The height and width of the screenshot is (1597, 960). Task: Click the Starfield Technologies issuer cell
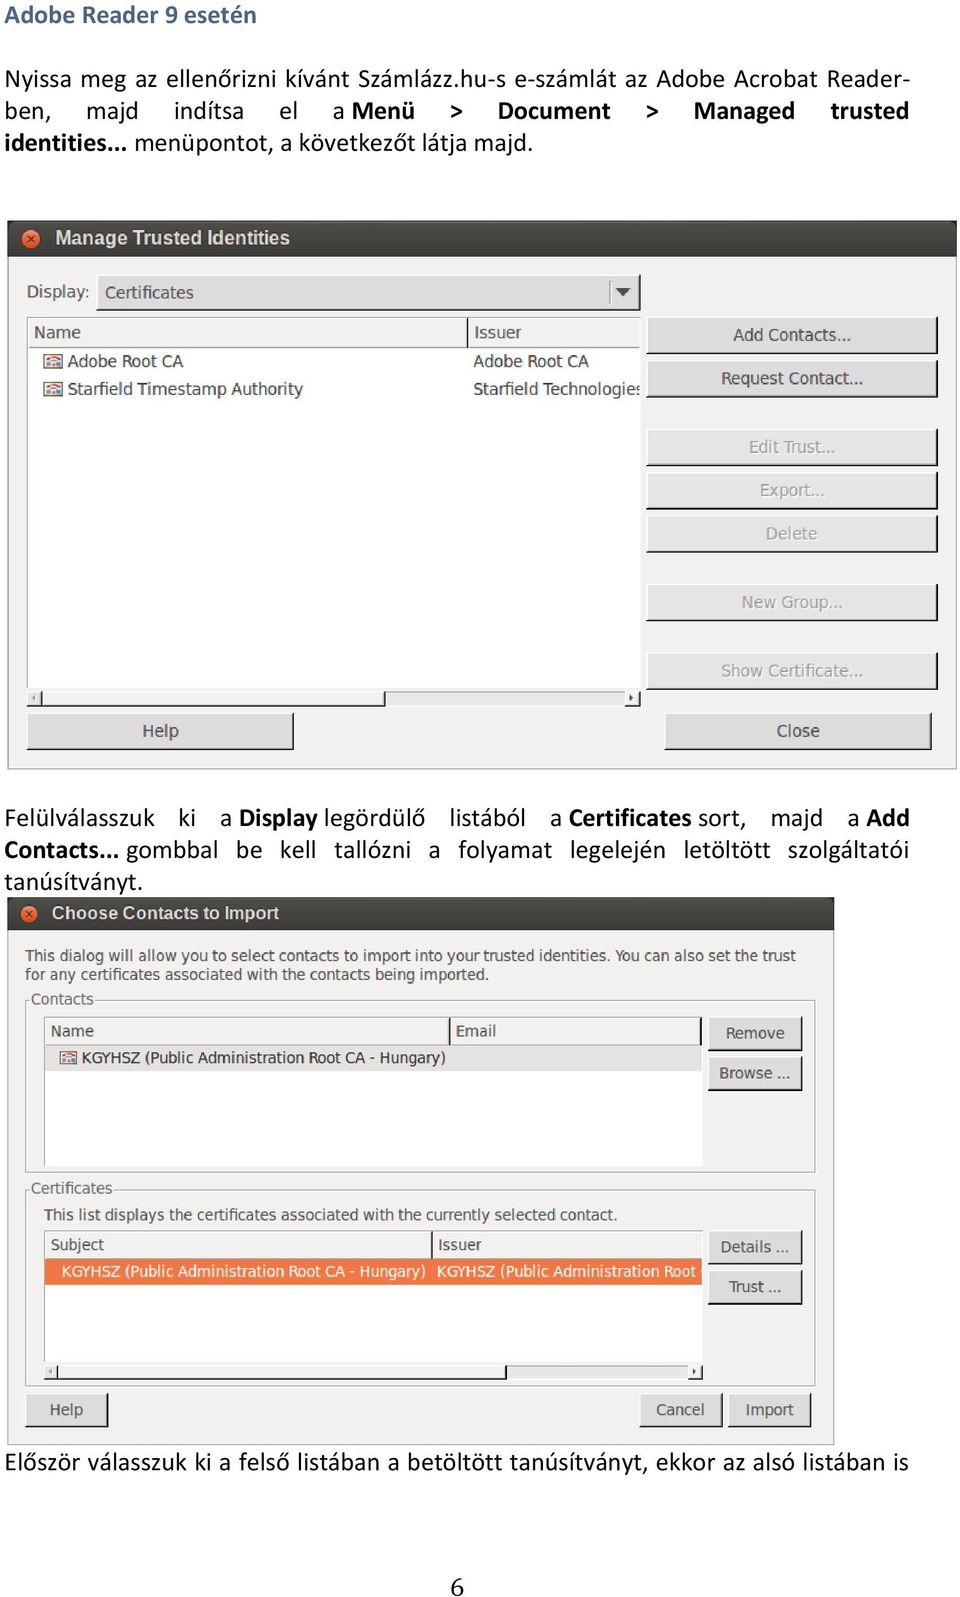coord(556,389)
